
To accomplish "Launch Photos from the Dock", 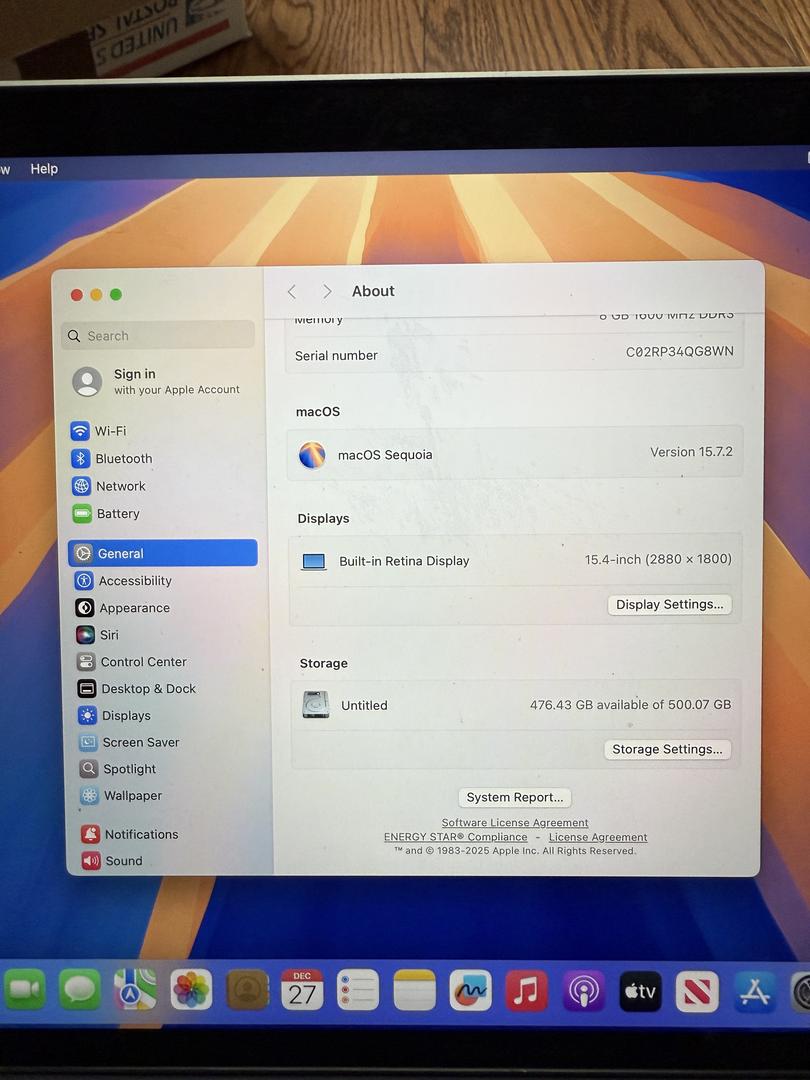I will [191, 991].
